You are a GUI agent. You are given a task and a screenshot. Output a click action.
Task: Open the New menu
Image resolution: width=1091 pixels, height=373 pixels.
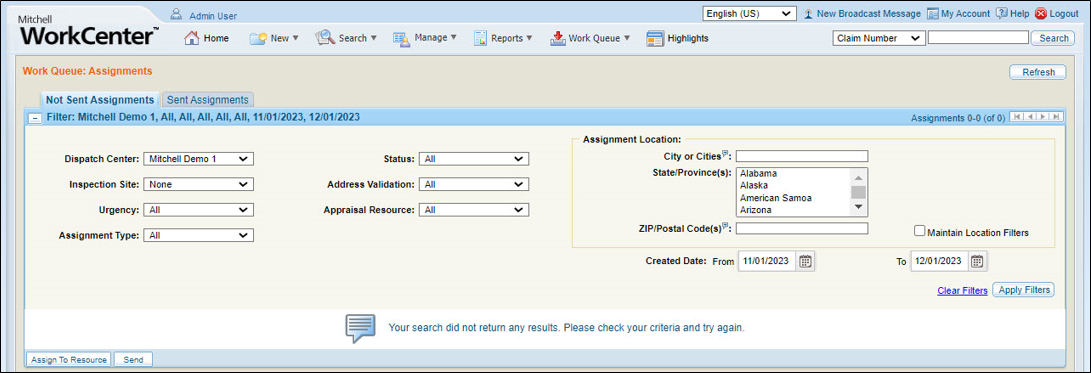(274, 38)
